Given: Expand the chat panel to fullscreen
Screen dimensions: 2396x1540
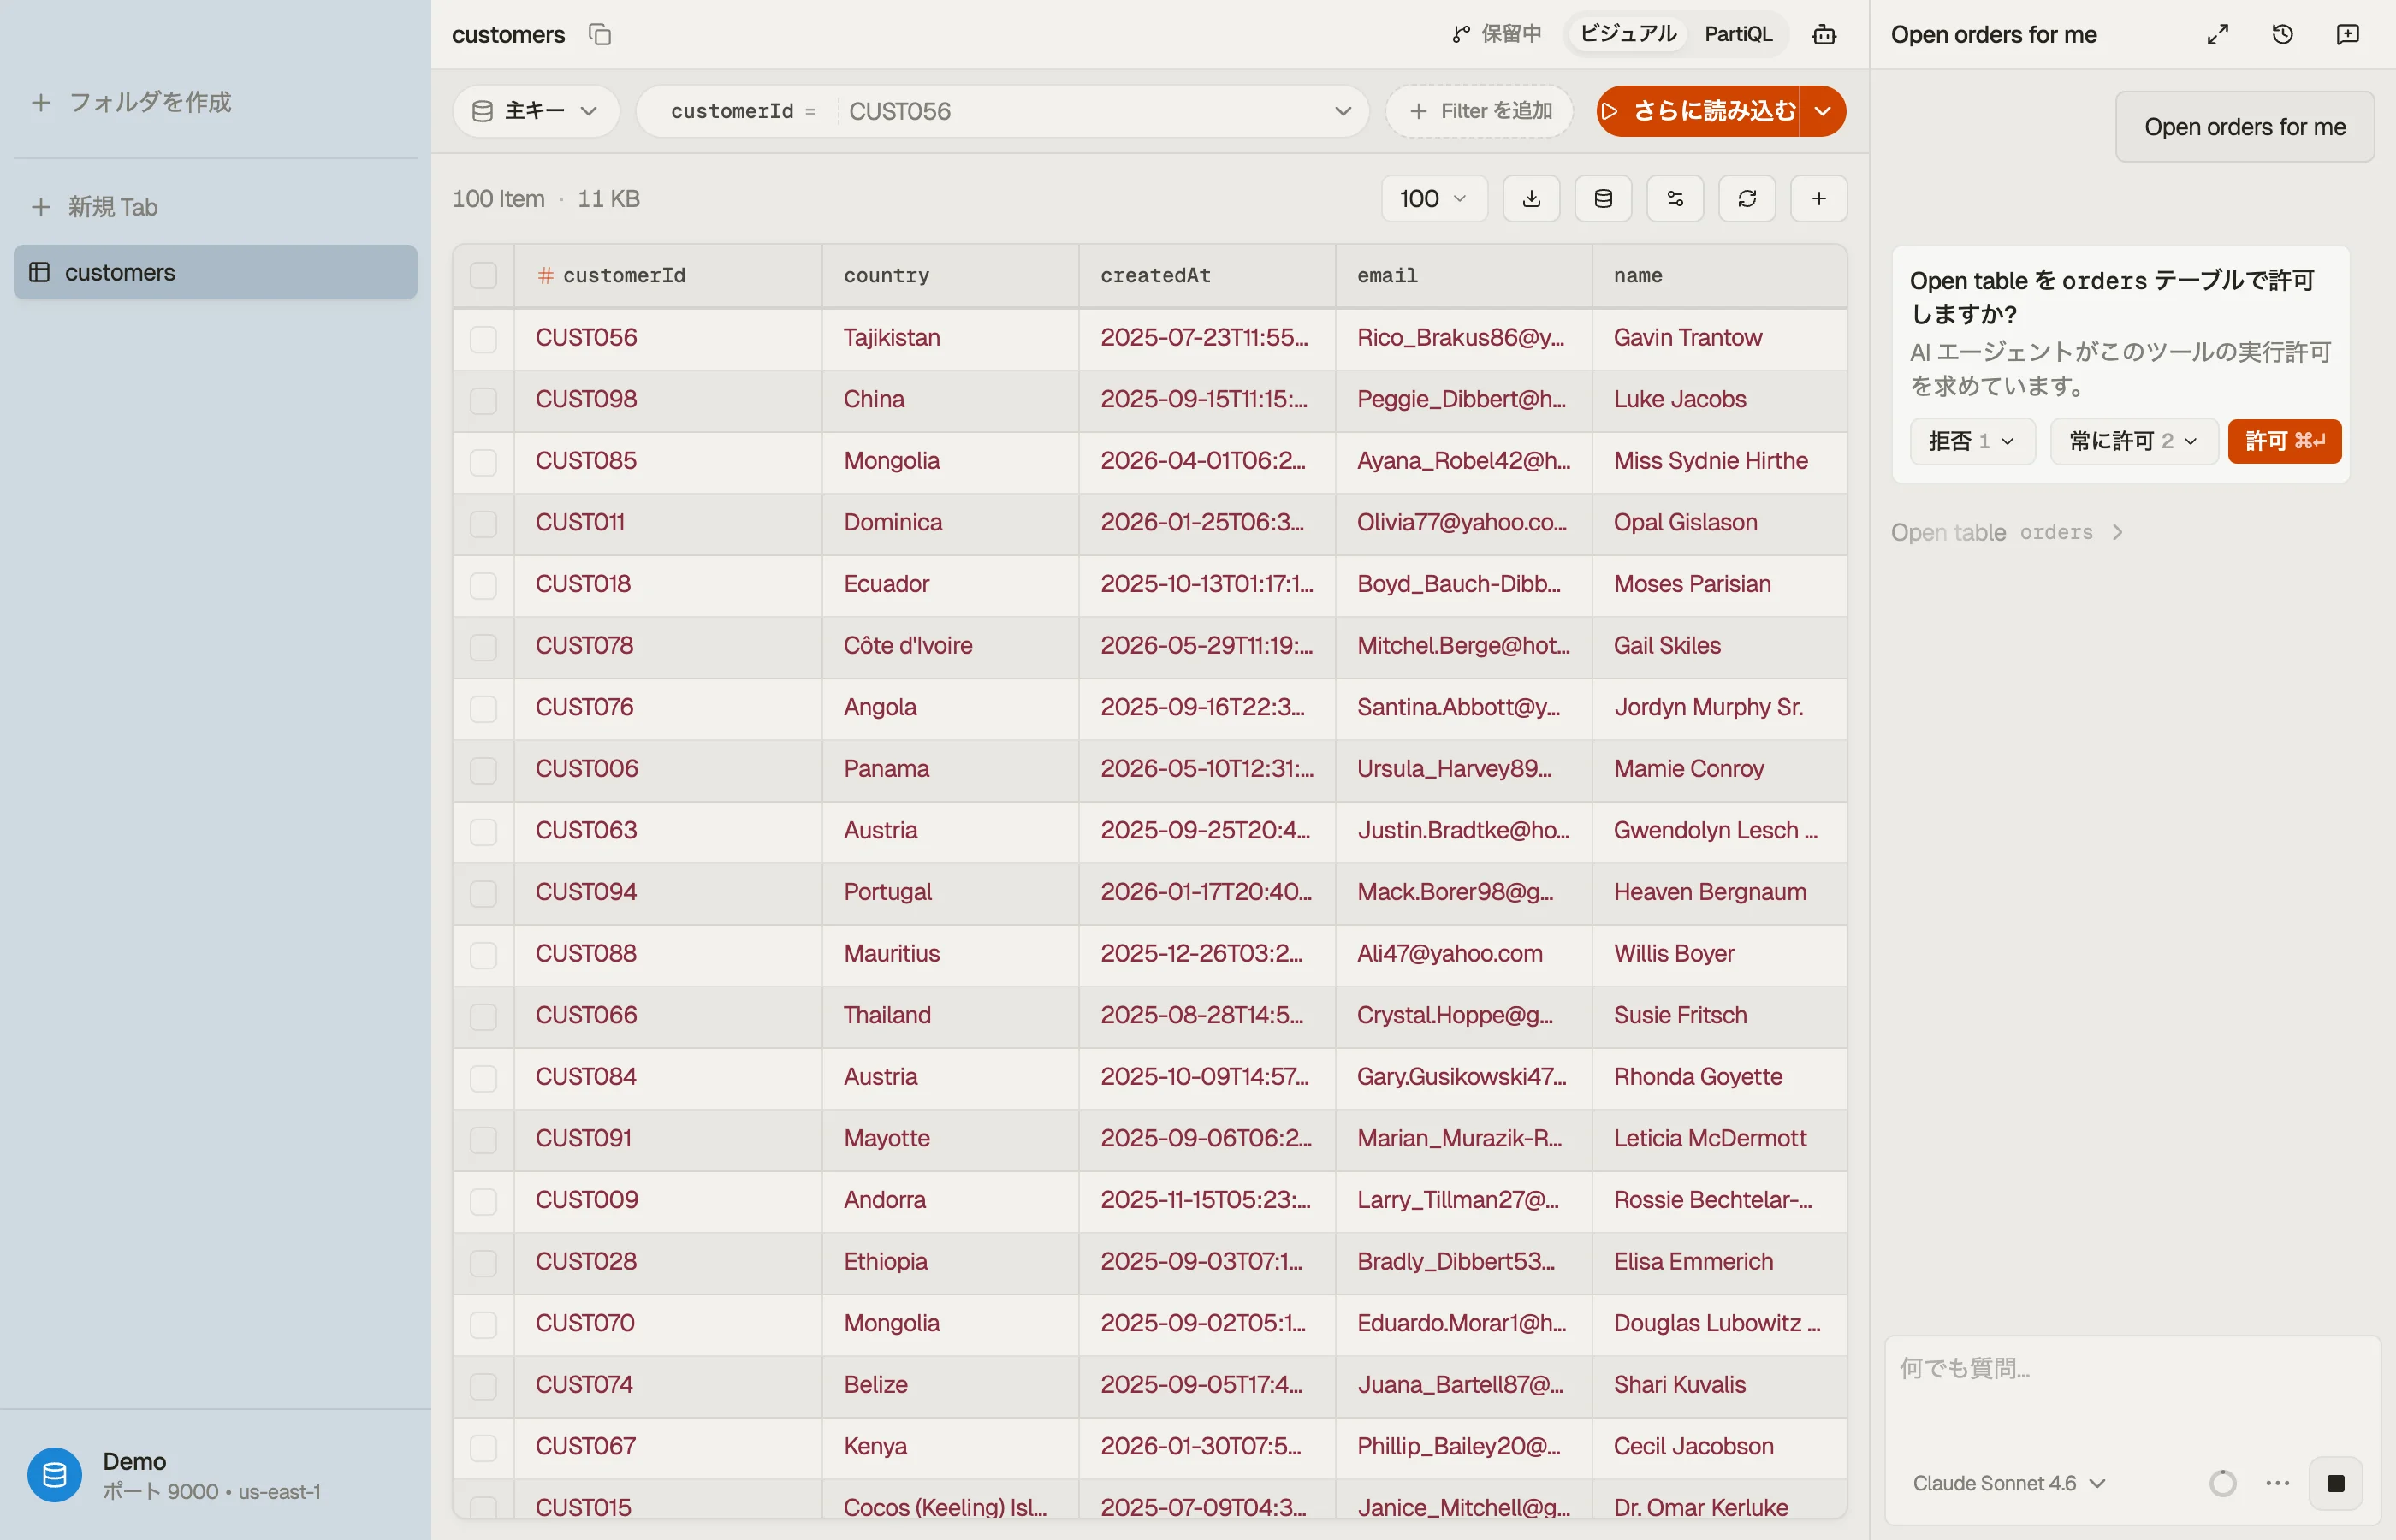Looking at the screenshot, I should (2218, 35).
